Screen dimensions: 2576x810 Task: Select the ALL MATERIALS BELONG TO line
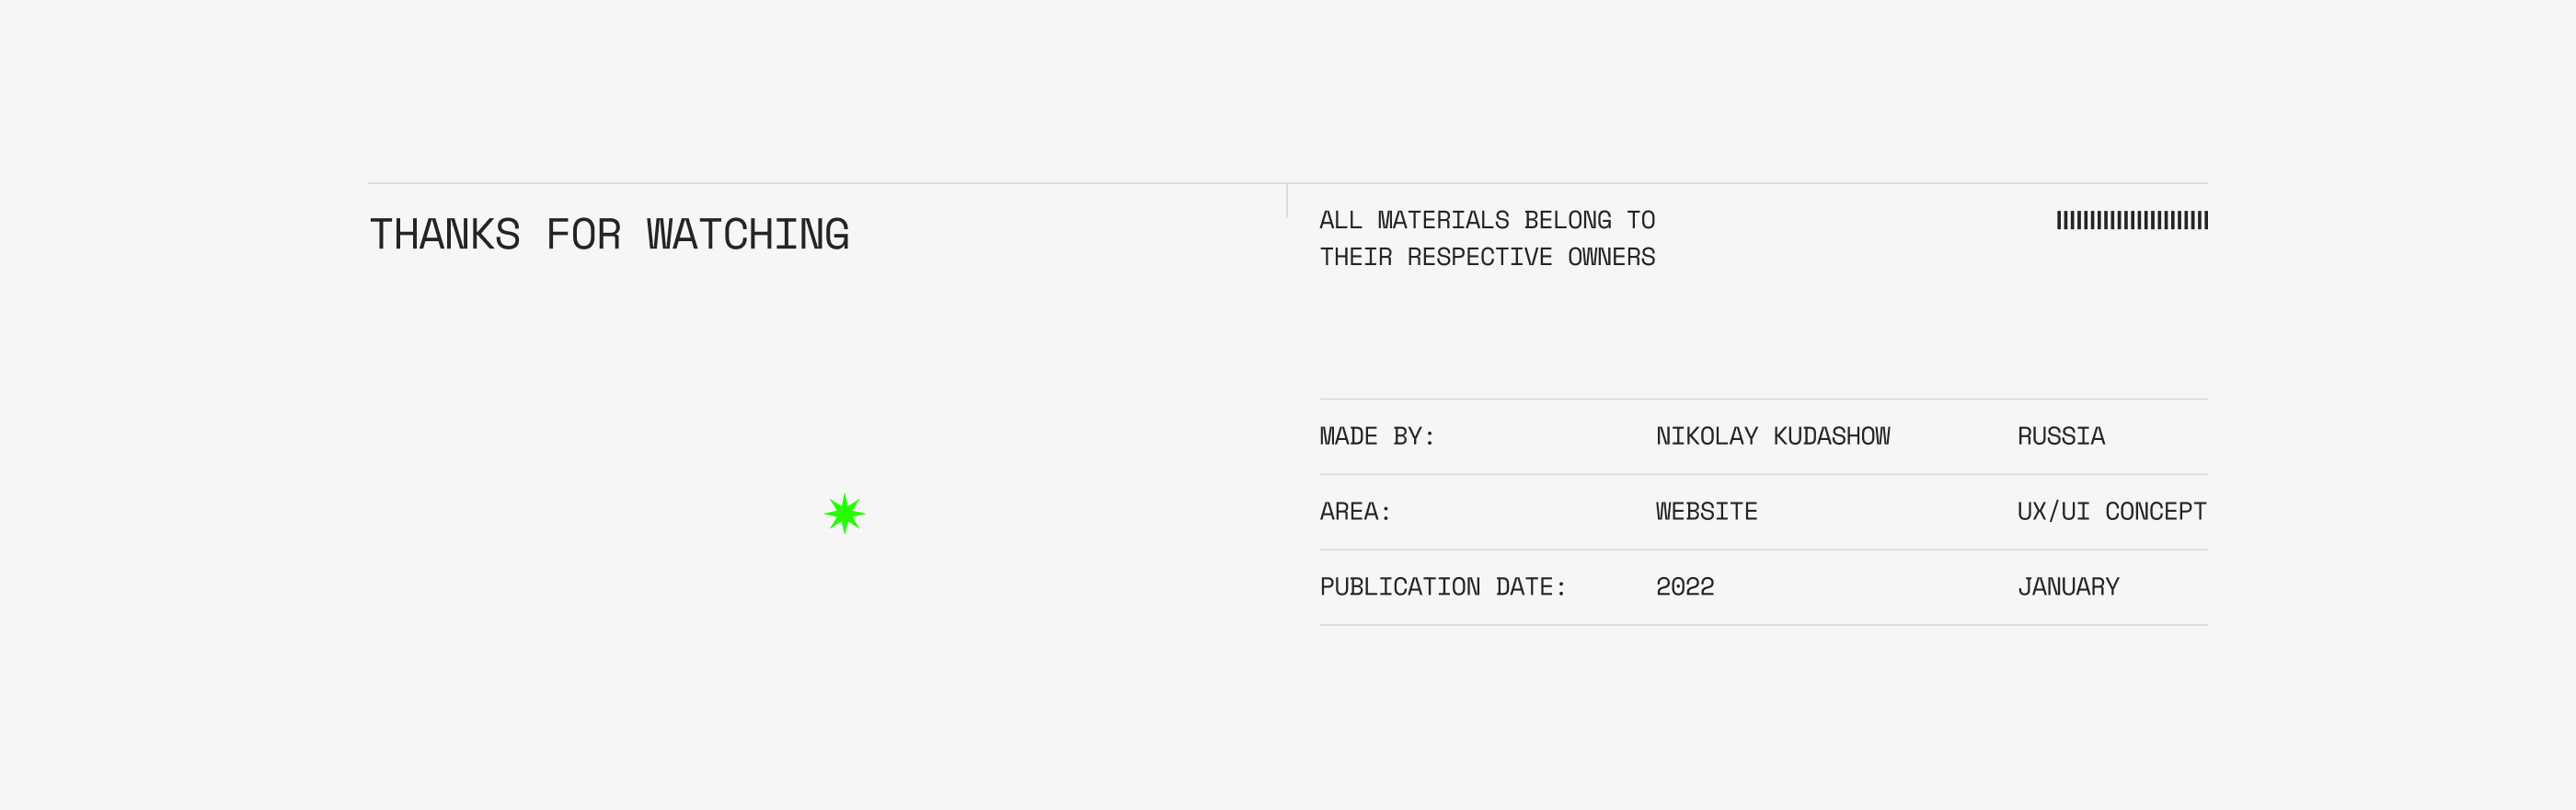coord(1486,220)
